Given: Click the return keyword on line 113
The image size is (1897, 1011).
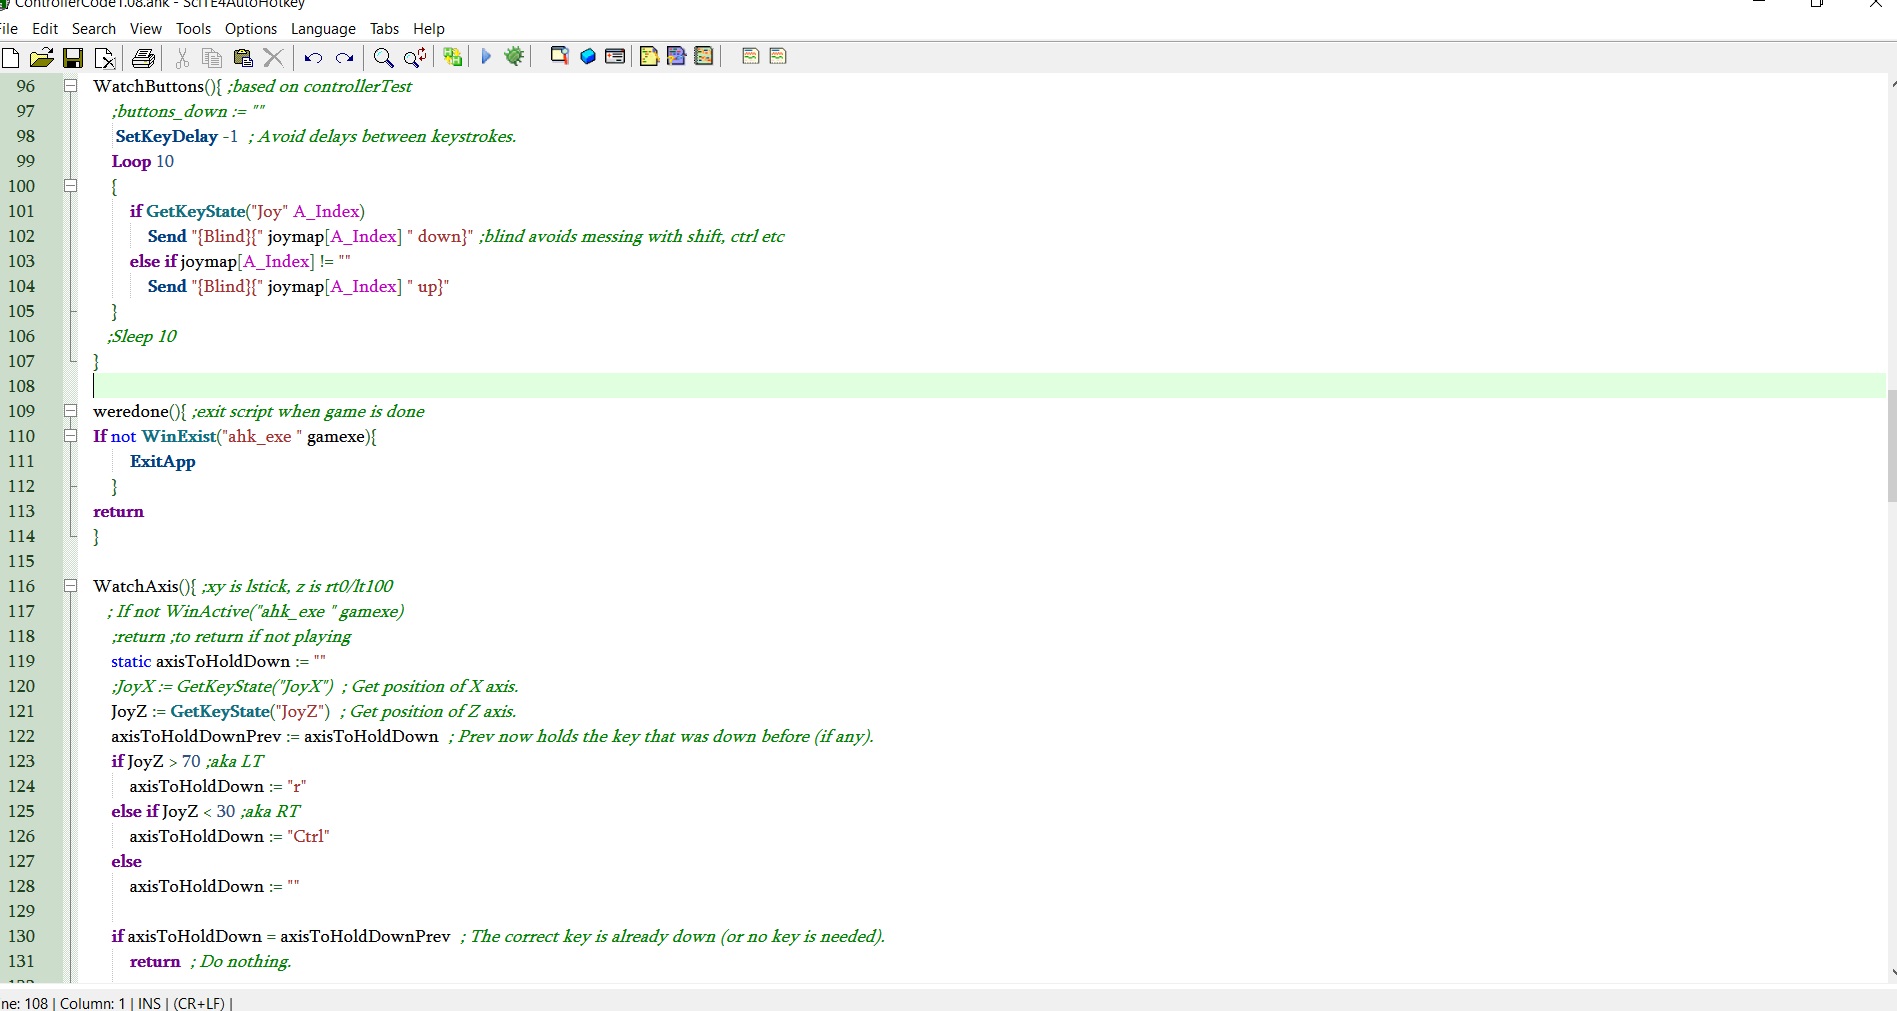Looking at the screenshot, I should pyautogui.click(x=118, y=511).
